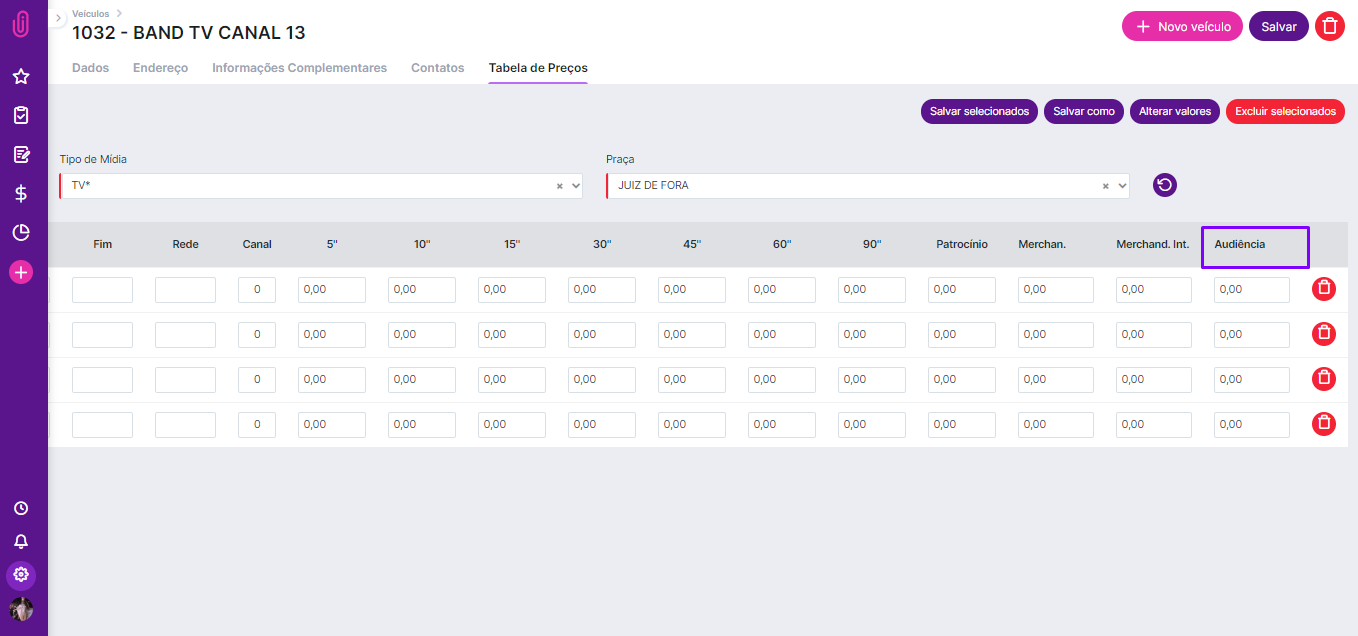Click the 45" column header
The width and height of the screenshot is (1358, 636).
(x=692, y=244)
